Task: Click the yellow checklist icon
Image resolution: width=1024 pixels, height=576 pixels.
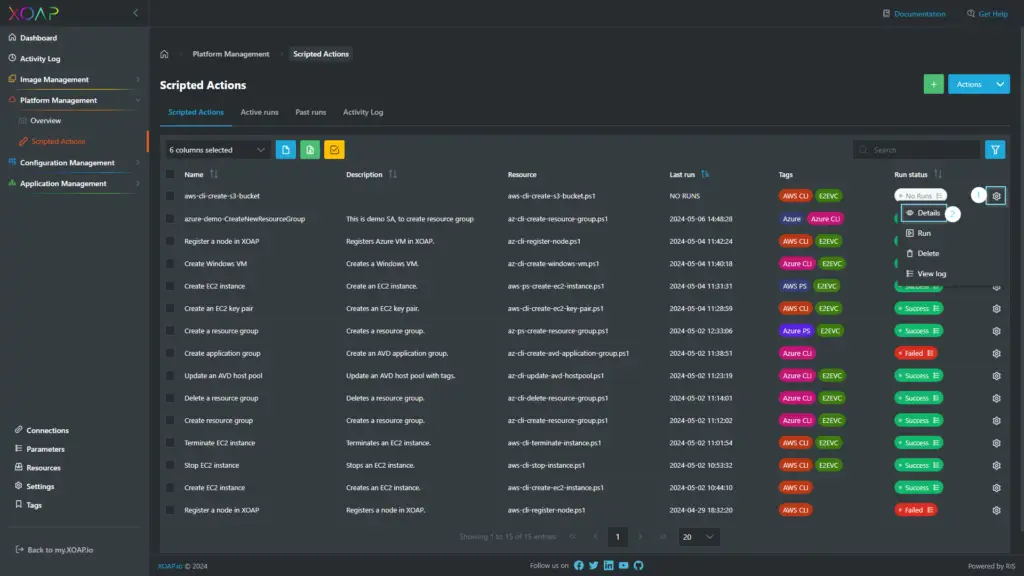Action: pos(334,150)
